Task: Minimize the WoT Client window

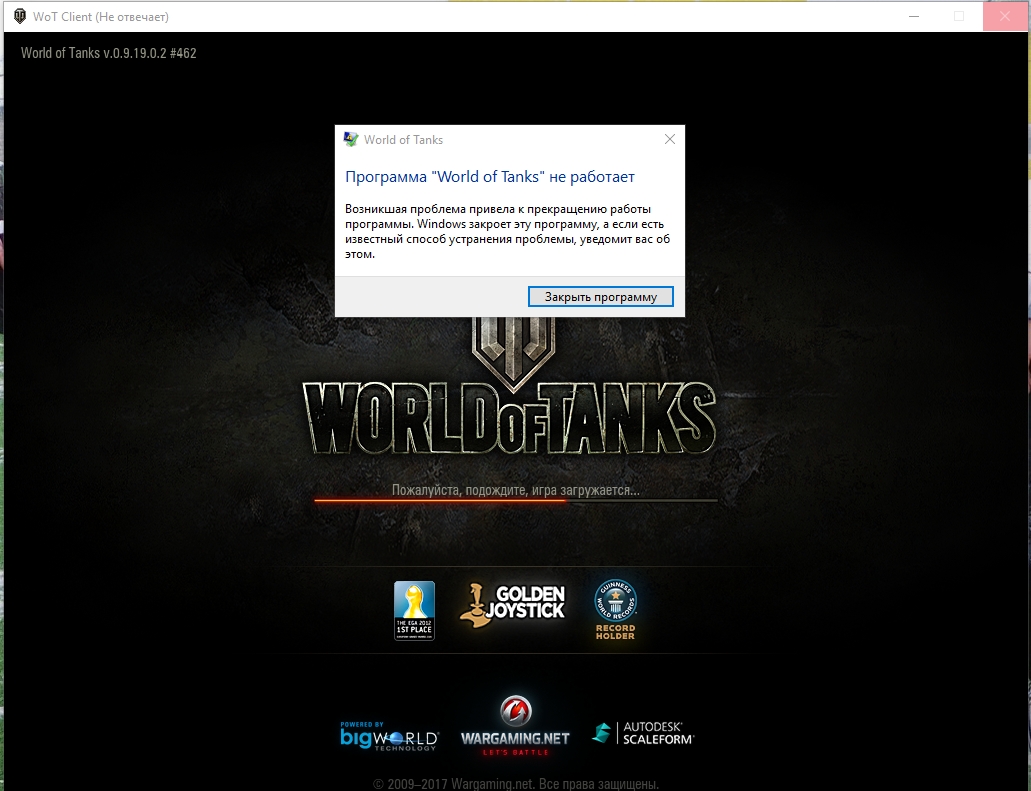Action: pos(913,16)
